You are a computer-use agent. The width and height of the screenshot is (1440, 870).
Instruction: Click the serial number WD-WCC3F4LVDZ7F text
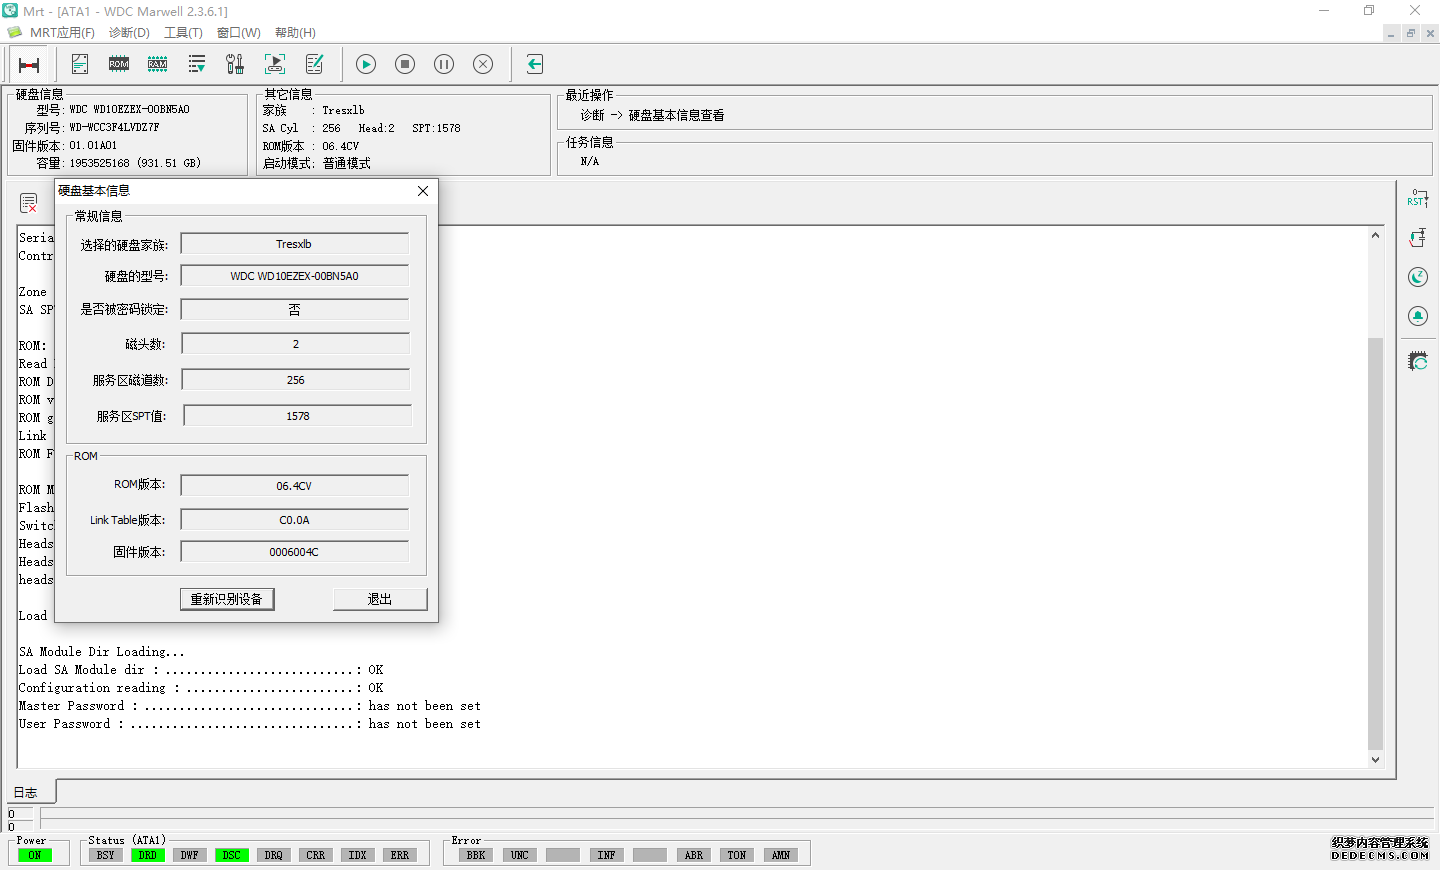pyautogui.click(x=114, y=128)
